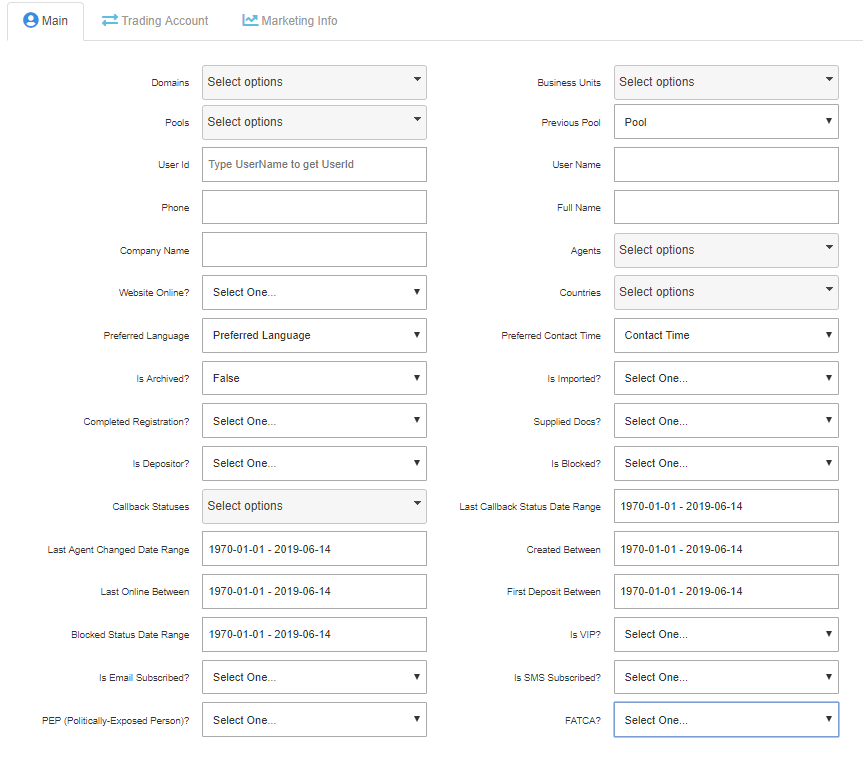Open the Is Archived dropdown
This screenshot has width=863, height=761.
point(314,378)
